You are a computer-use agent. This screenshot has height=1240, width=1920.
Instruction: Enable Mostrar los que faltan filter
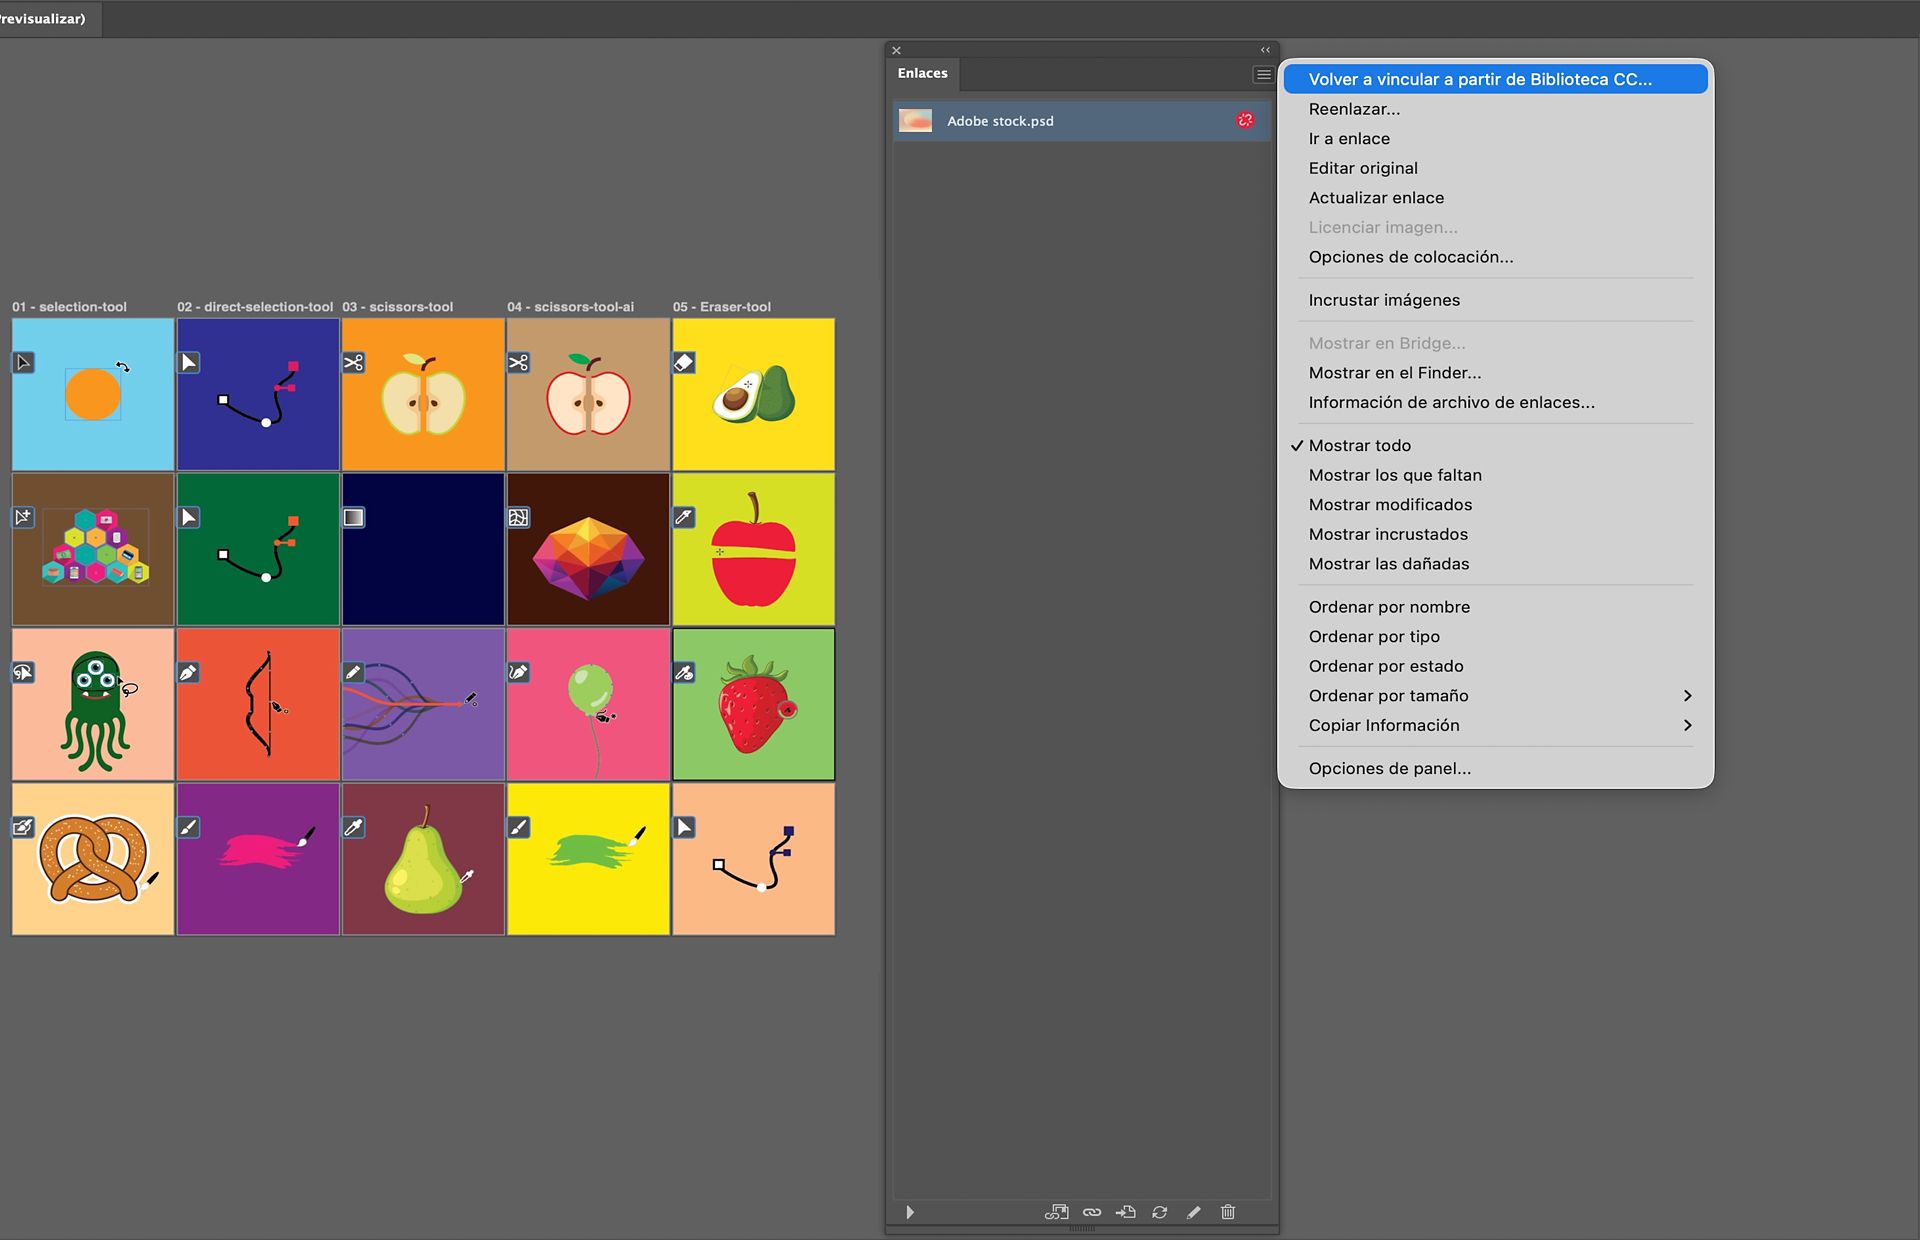point(1495,475)
